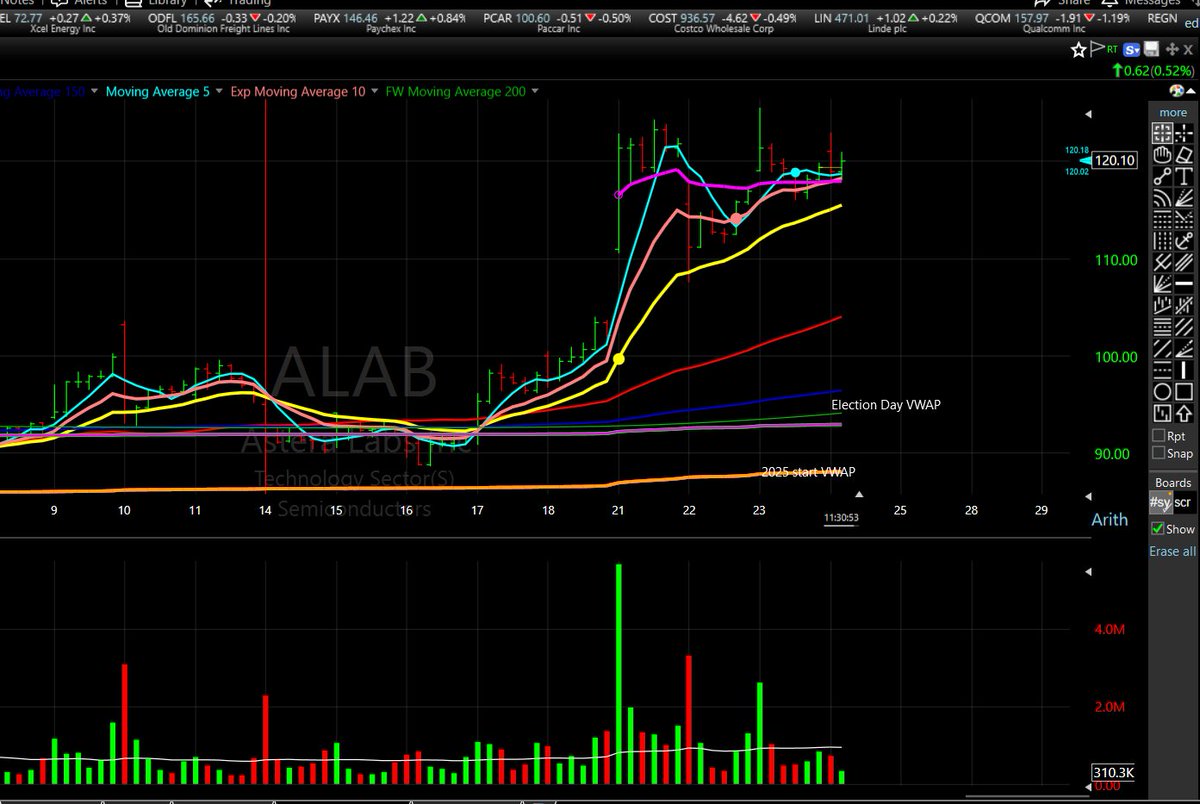The height and width of the screenshot is (804, 1200).
Task: Click the flag icon beside RT
Action: pos(1096,48)
